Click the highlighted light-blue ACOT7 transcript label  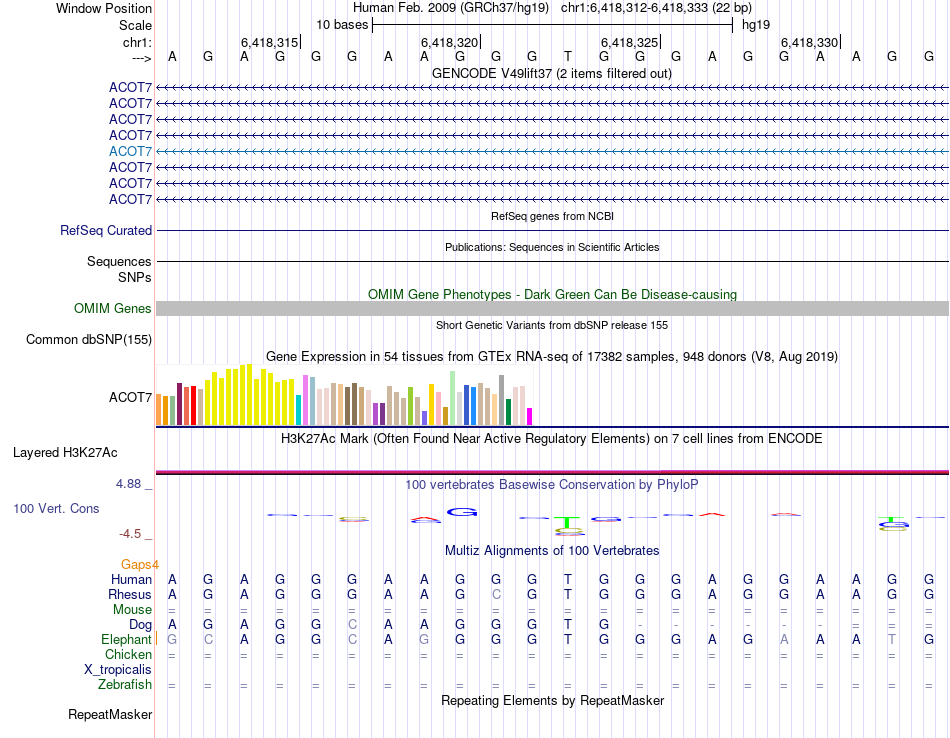[x=130, y=151]
